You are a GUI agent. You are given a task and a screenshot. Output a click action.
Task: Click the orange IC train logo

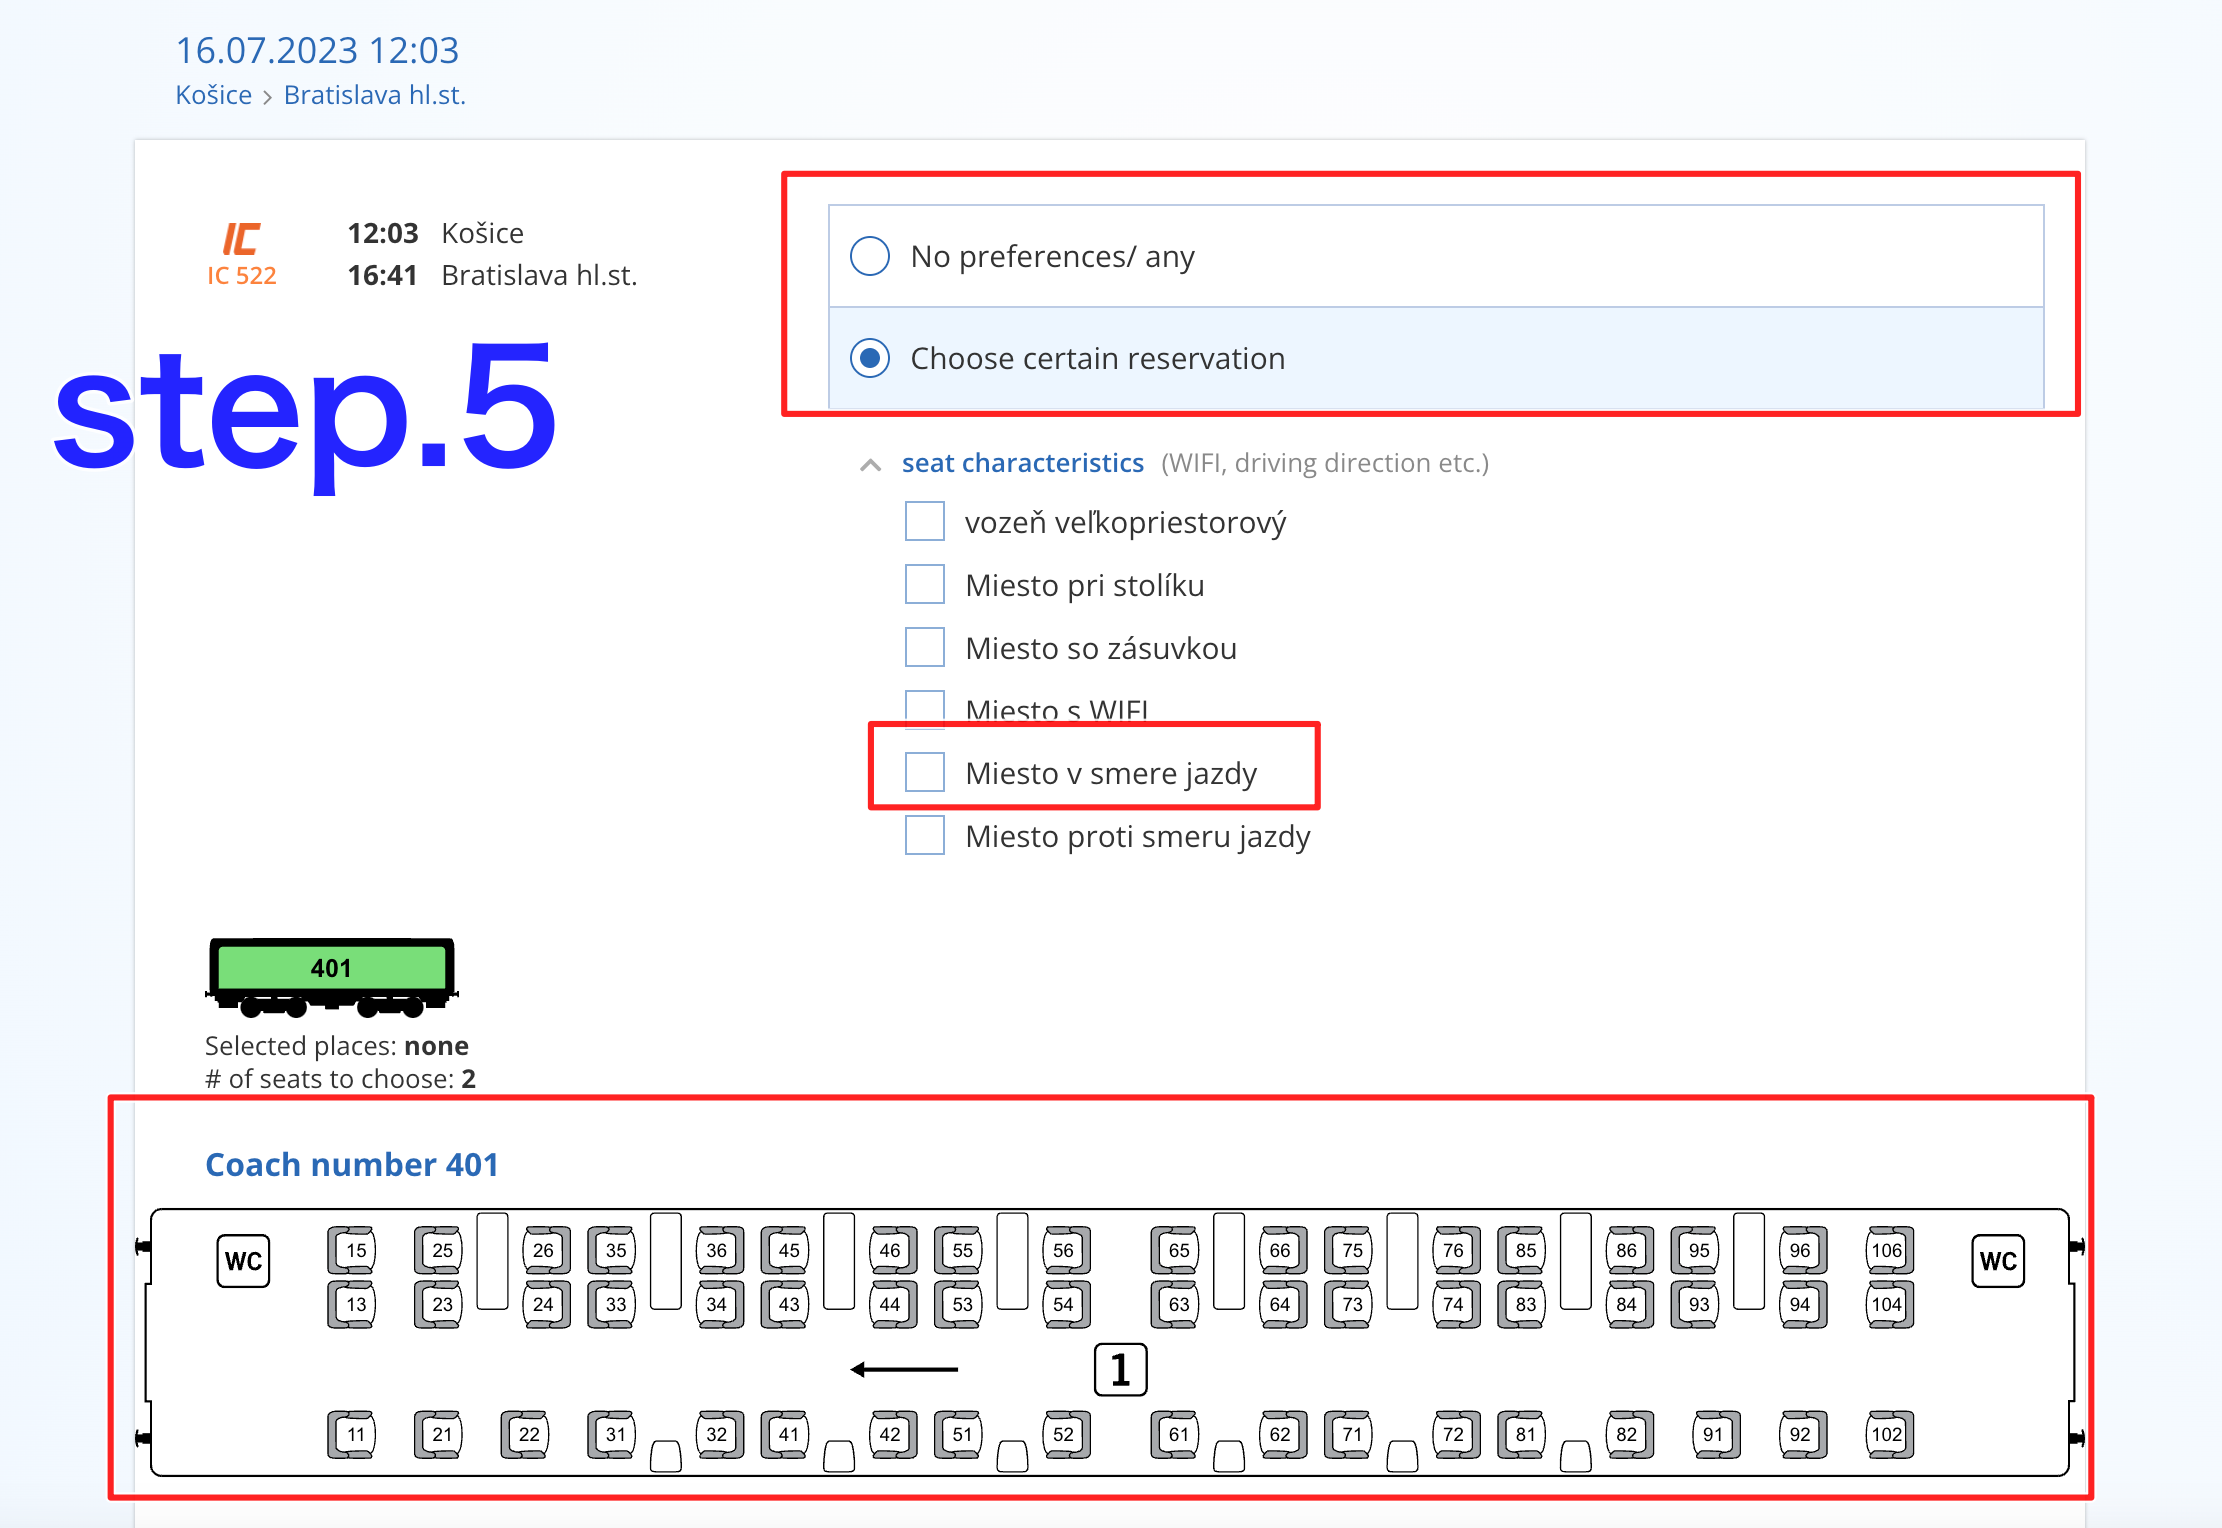[x=241, y=239]
